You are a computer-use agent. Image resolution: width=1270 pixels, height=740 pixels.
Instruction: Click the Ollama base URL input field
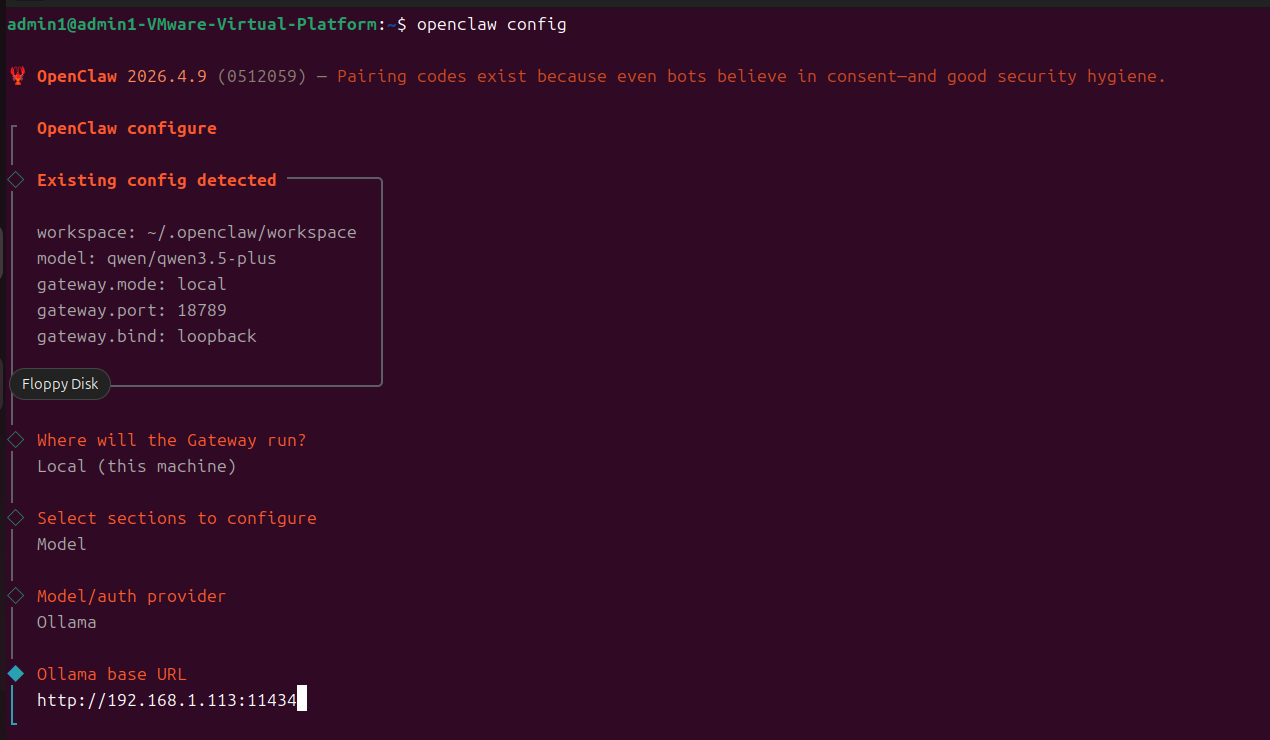click(x=171, y=700)
